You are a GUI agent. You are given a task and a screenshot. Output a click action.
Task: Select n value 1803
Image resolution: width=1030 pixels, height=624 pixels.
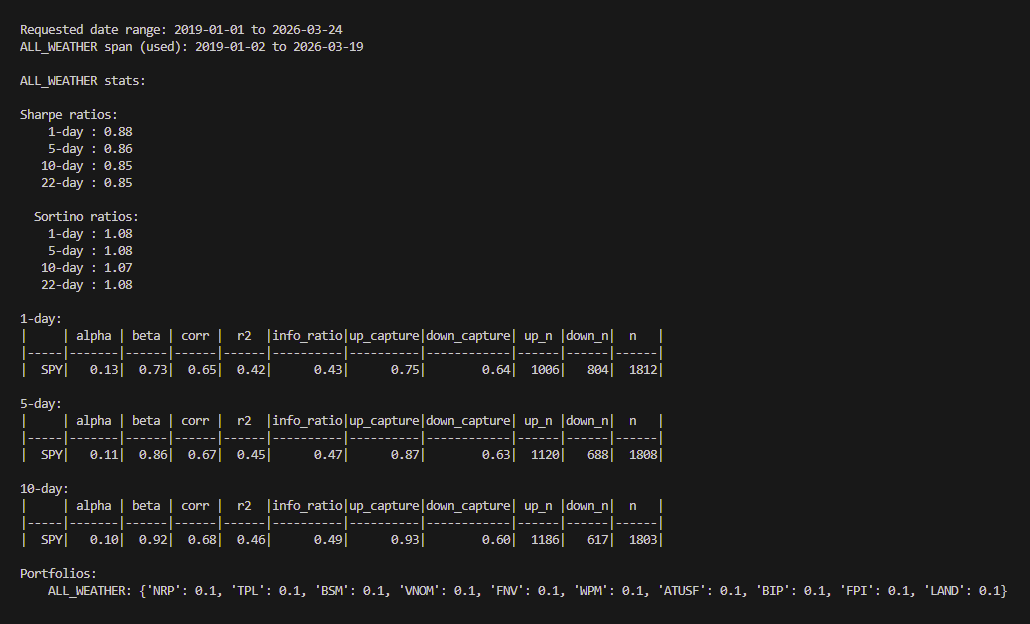[643, 539]
